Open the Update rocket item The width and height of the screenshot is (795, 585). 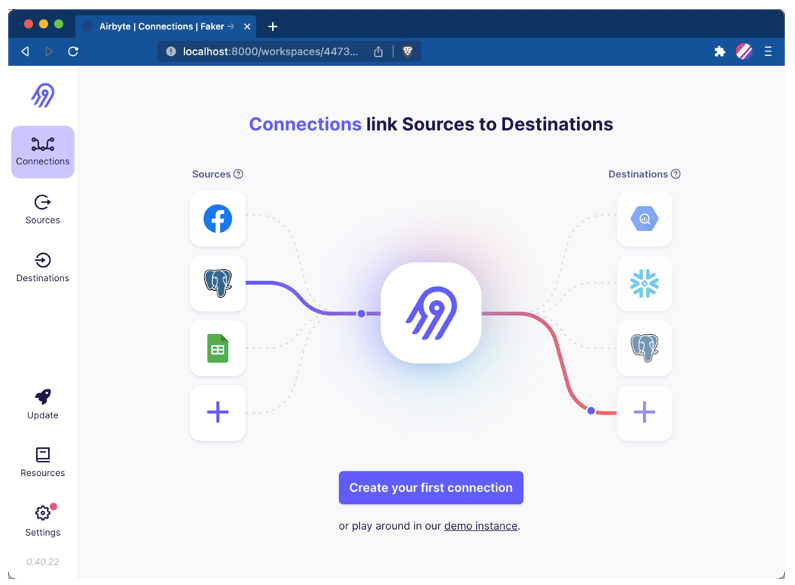click(x=43, y=404)
